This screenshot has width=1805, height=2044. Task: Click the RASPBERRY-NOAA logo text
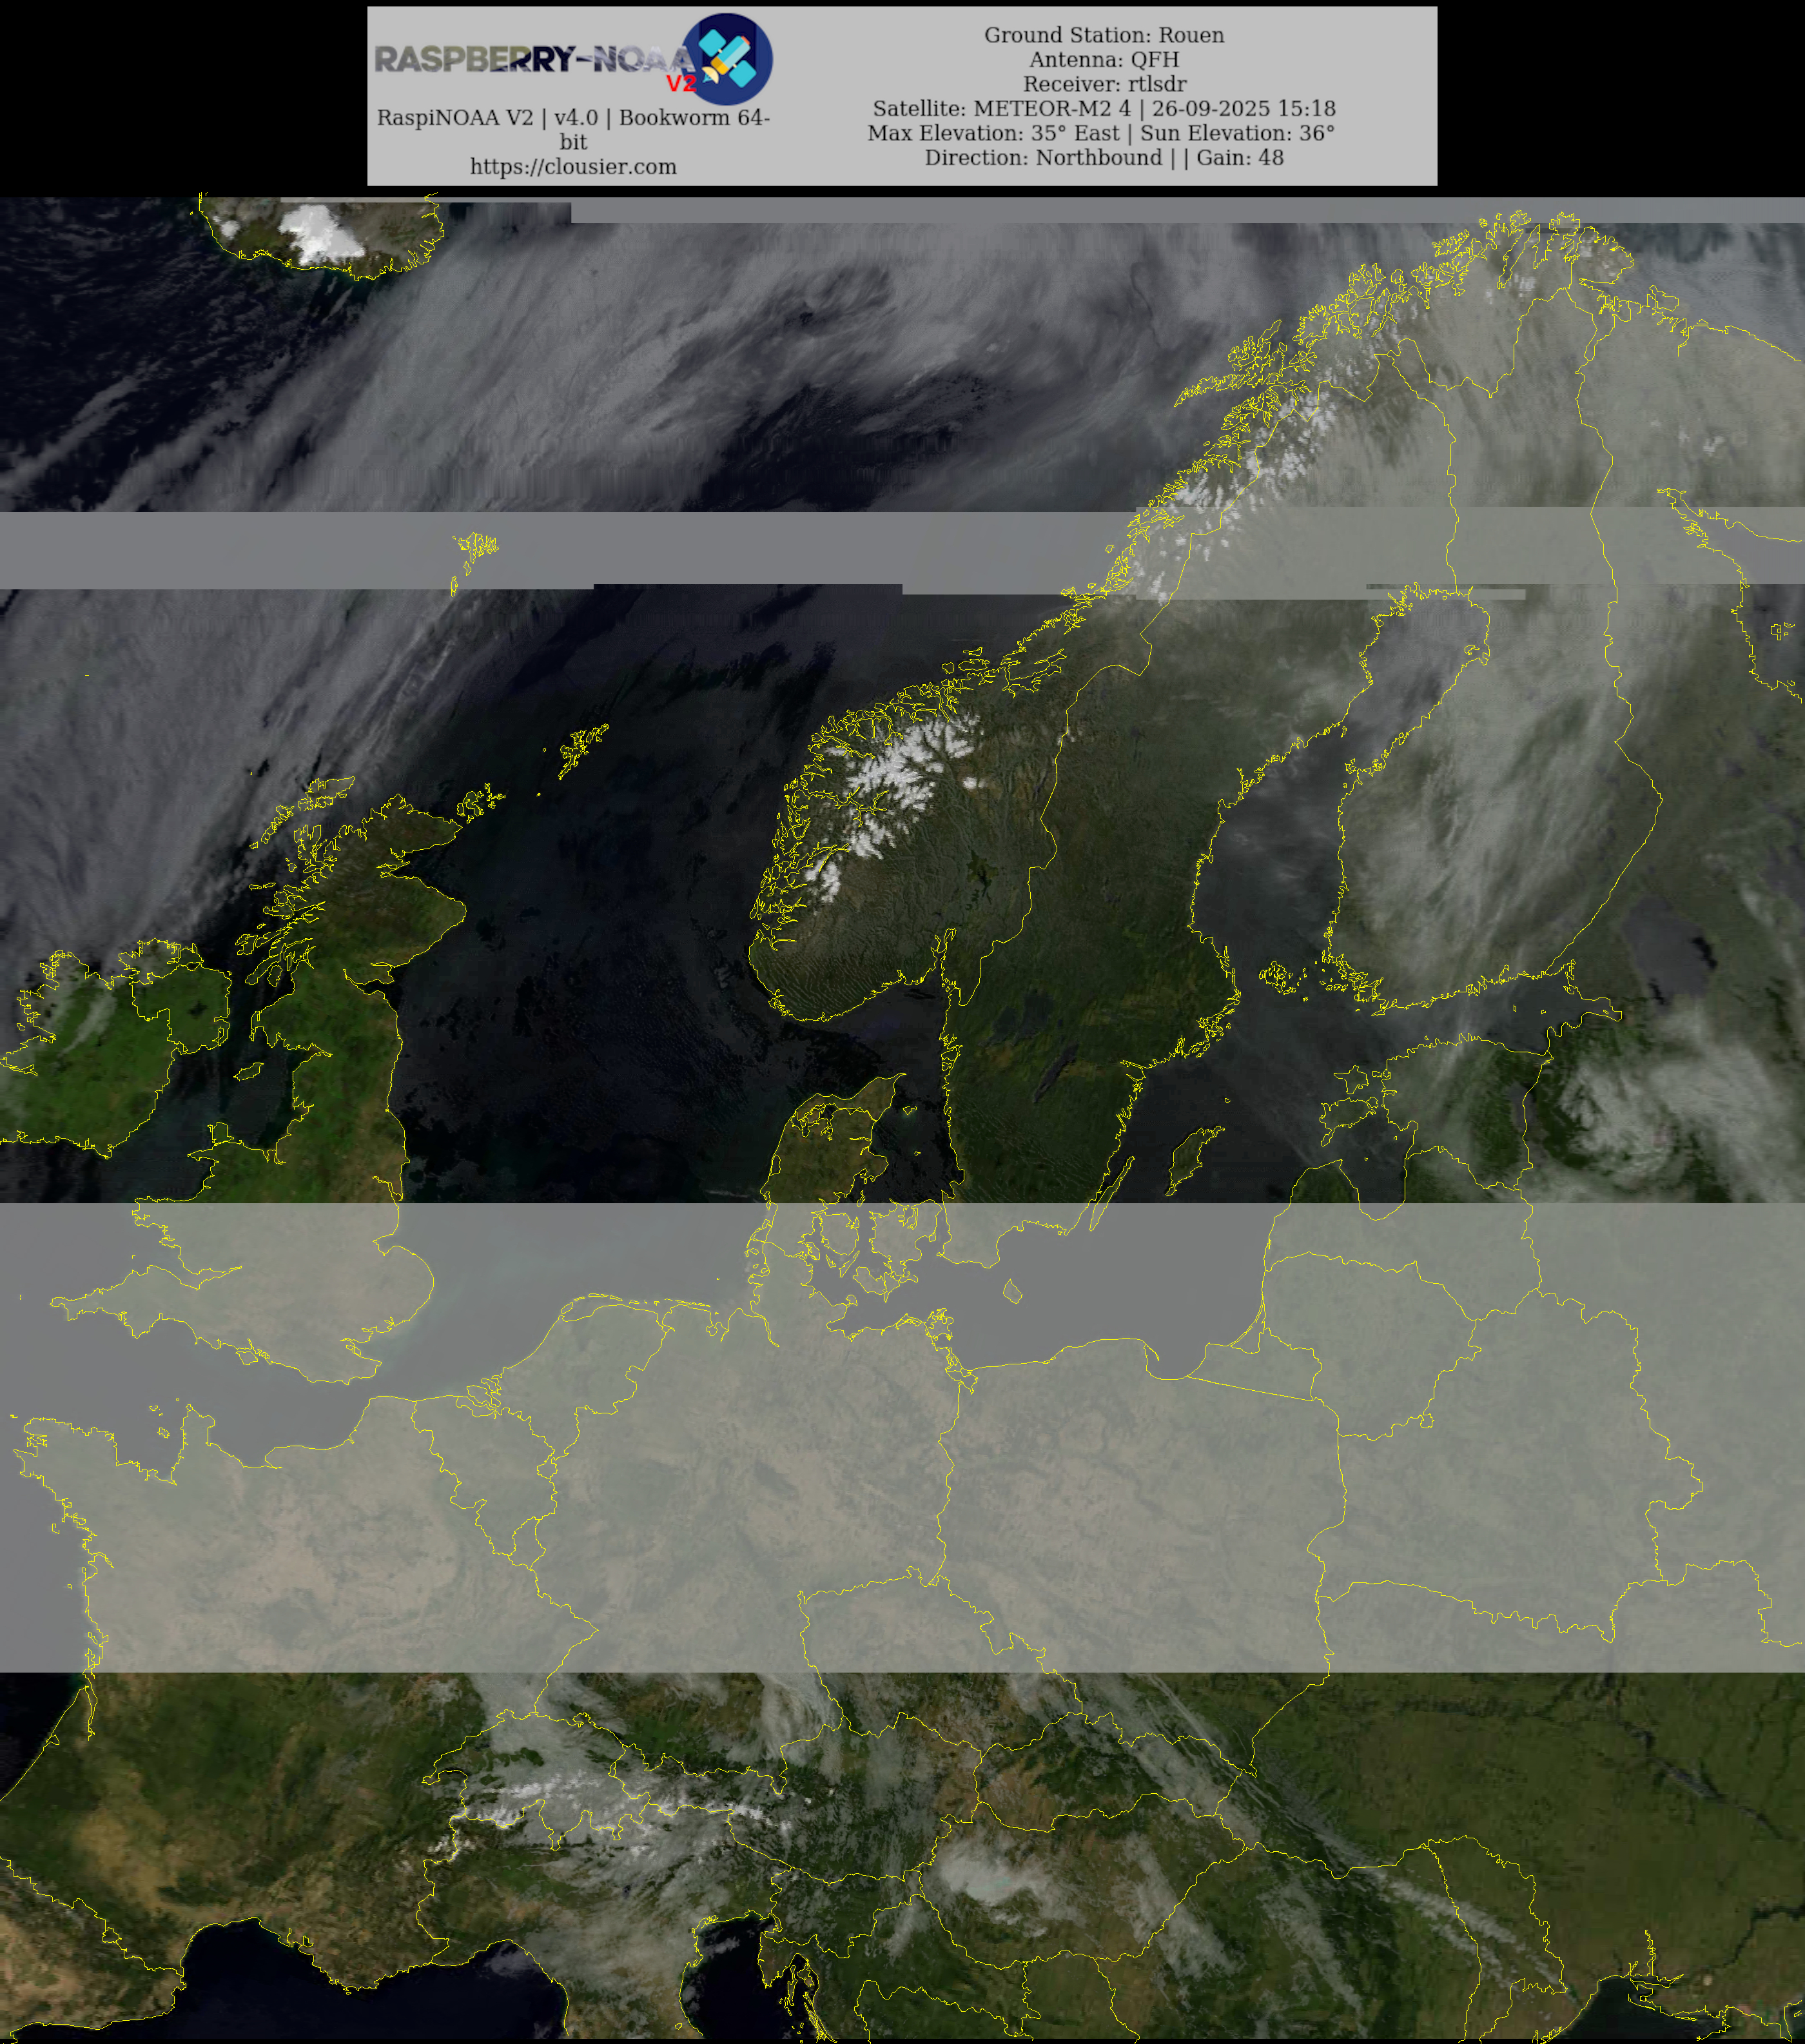click(530, 59)
